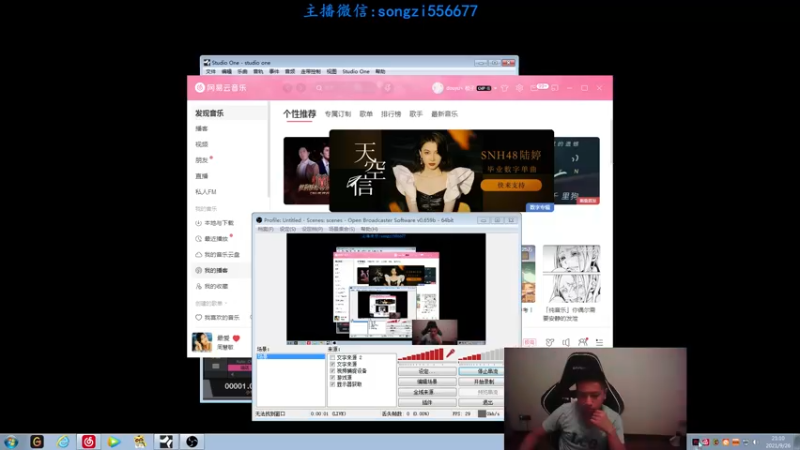Open the playlist queue icon in player bar
The height and width of the screenshot is (450, 800).
click(x=599, y=342)
